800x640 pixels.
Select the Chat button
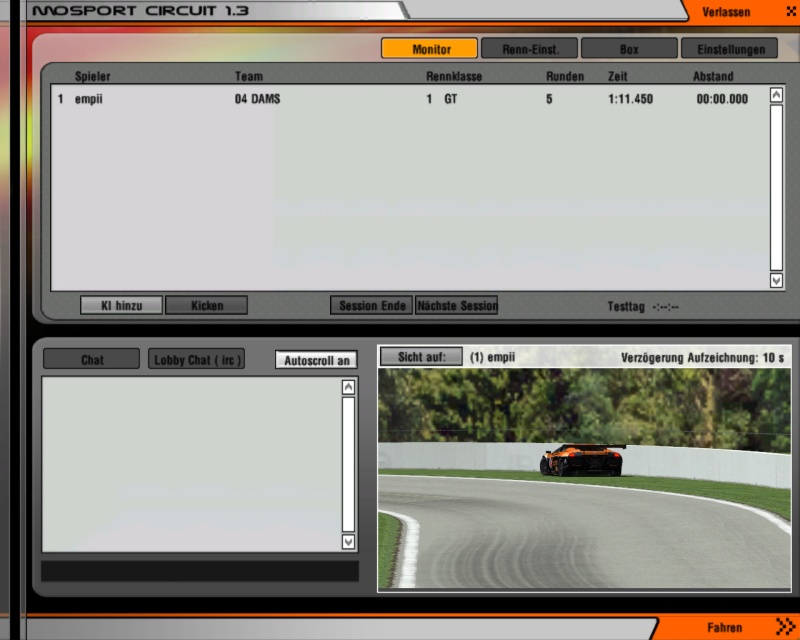(x=92, y=359)
